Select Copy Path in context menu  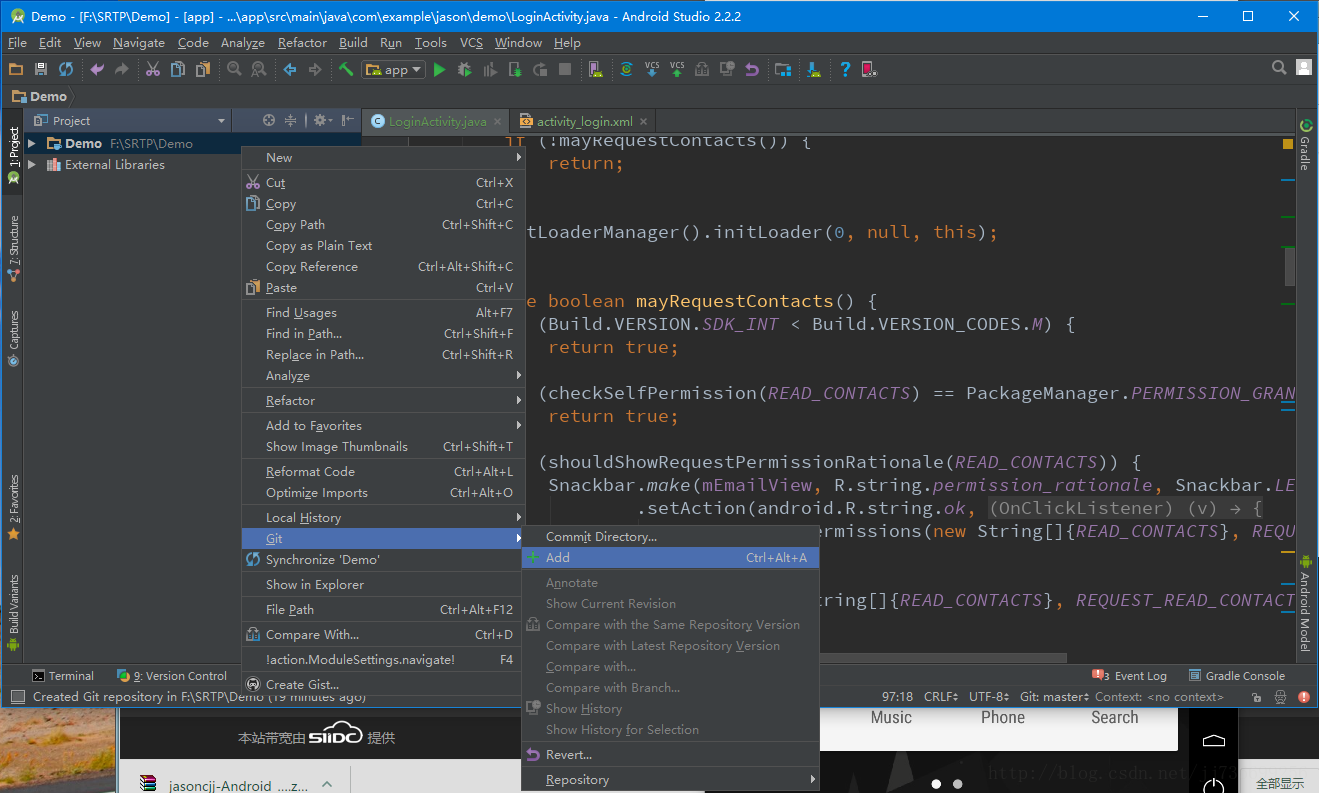(383, 225)
